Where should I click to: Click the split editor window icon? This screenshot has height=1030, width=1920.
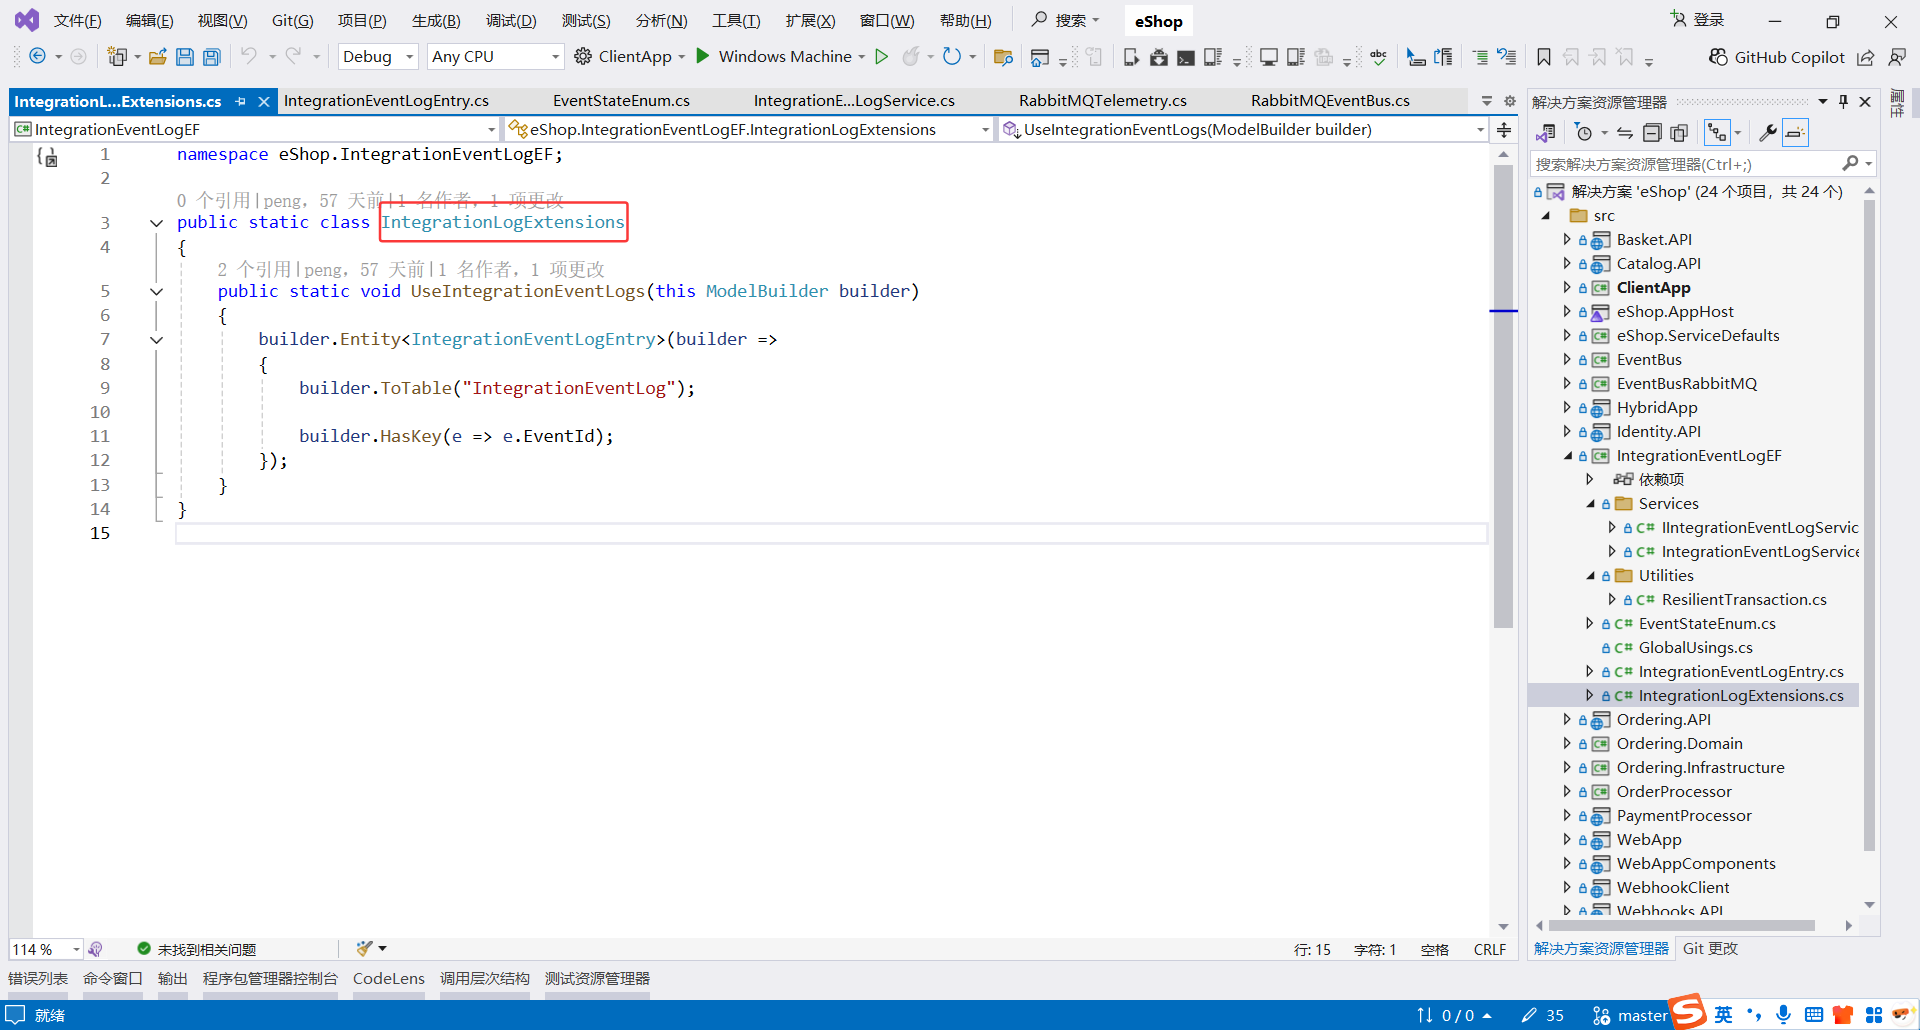pyautogui.click(x=1504, y=130)
